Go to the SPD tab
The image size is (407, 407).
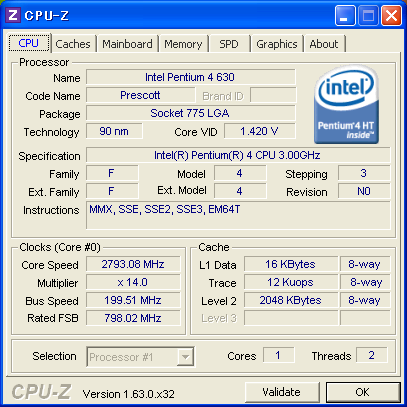[229, 44]
